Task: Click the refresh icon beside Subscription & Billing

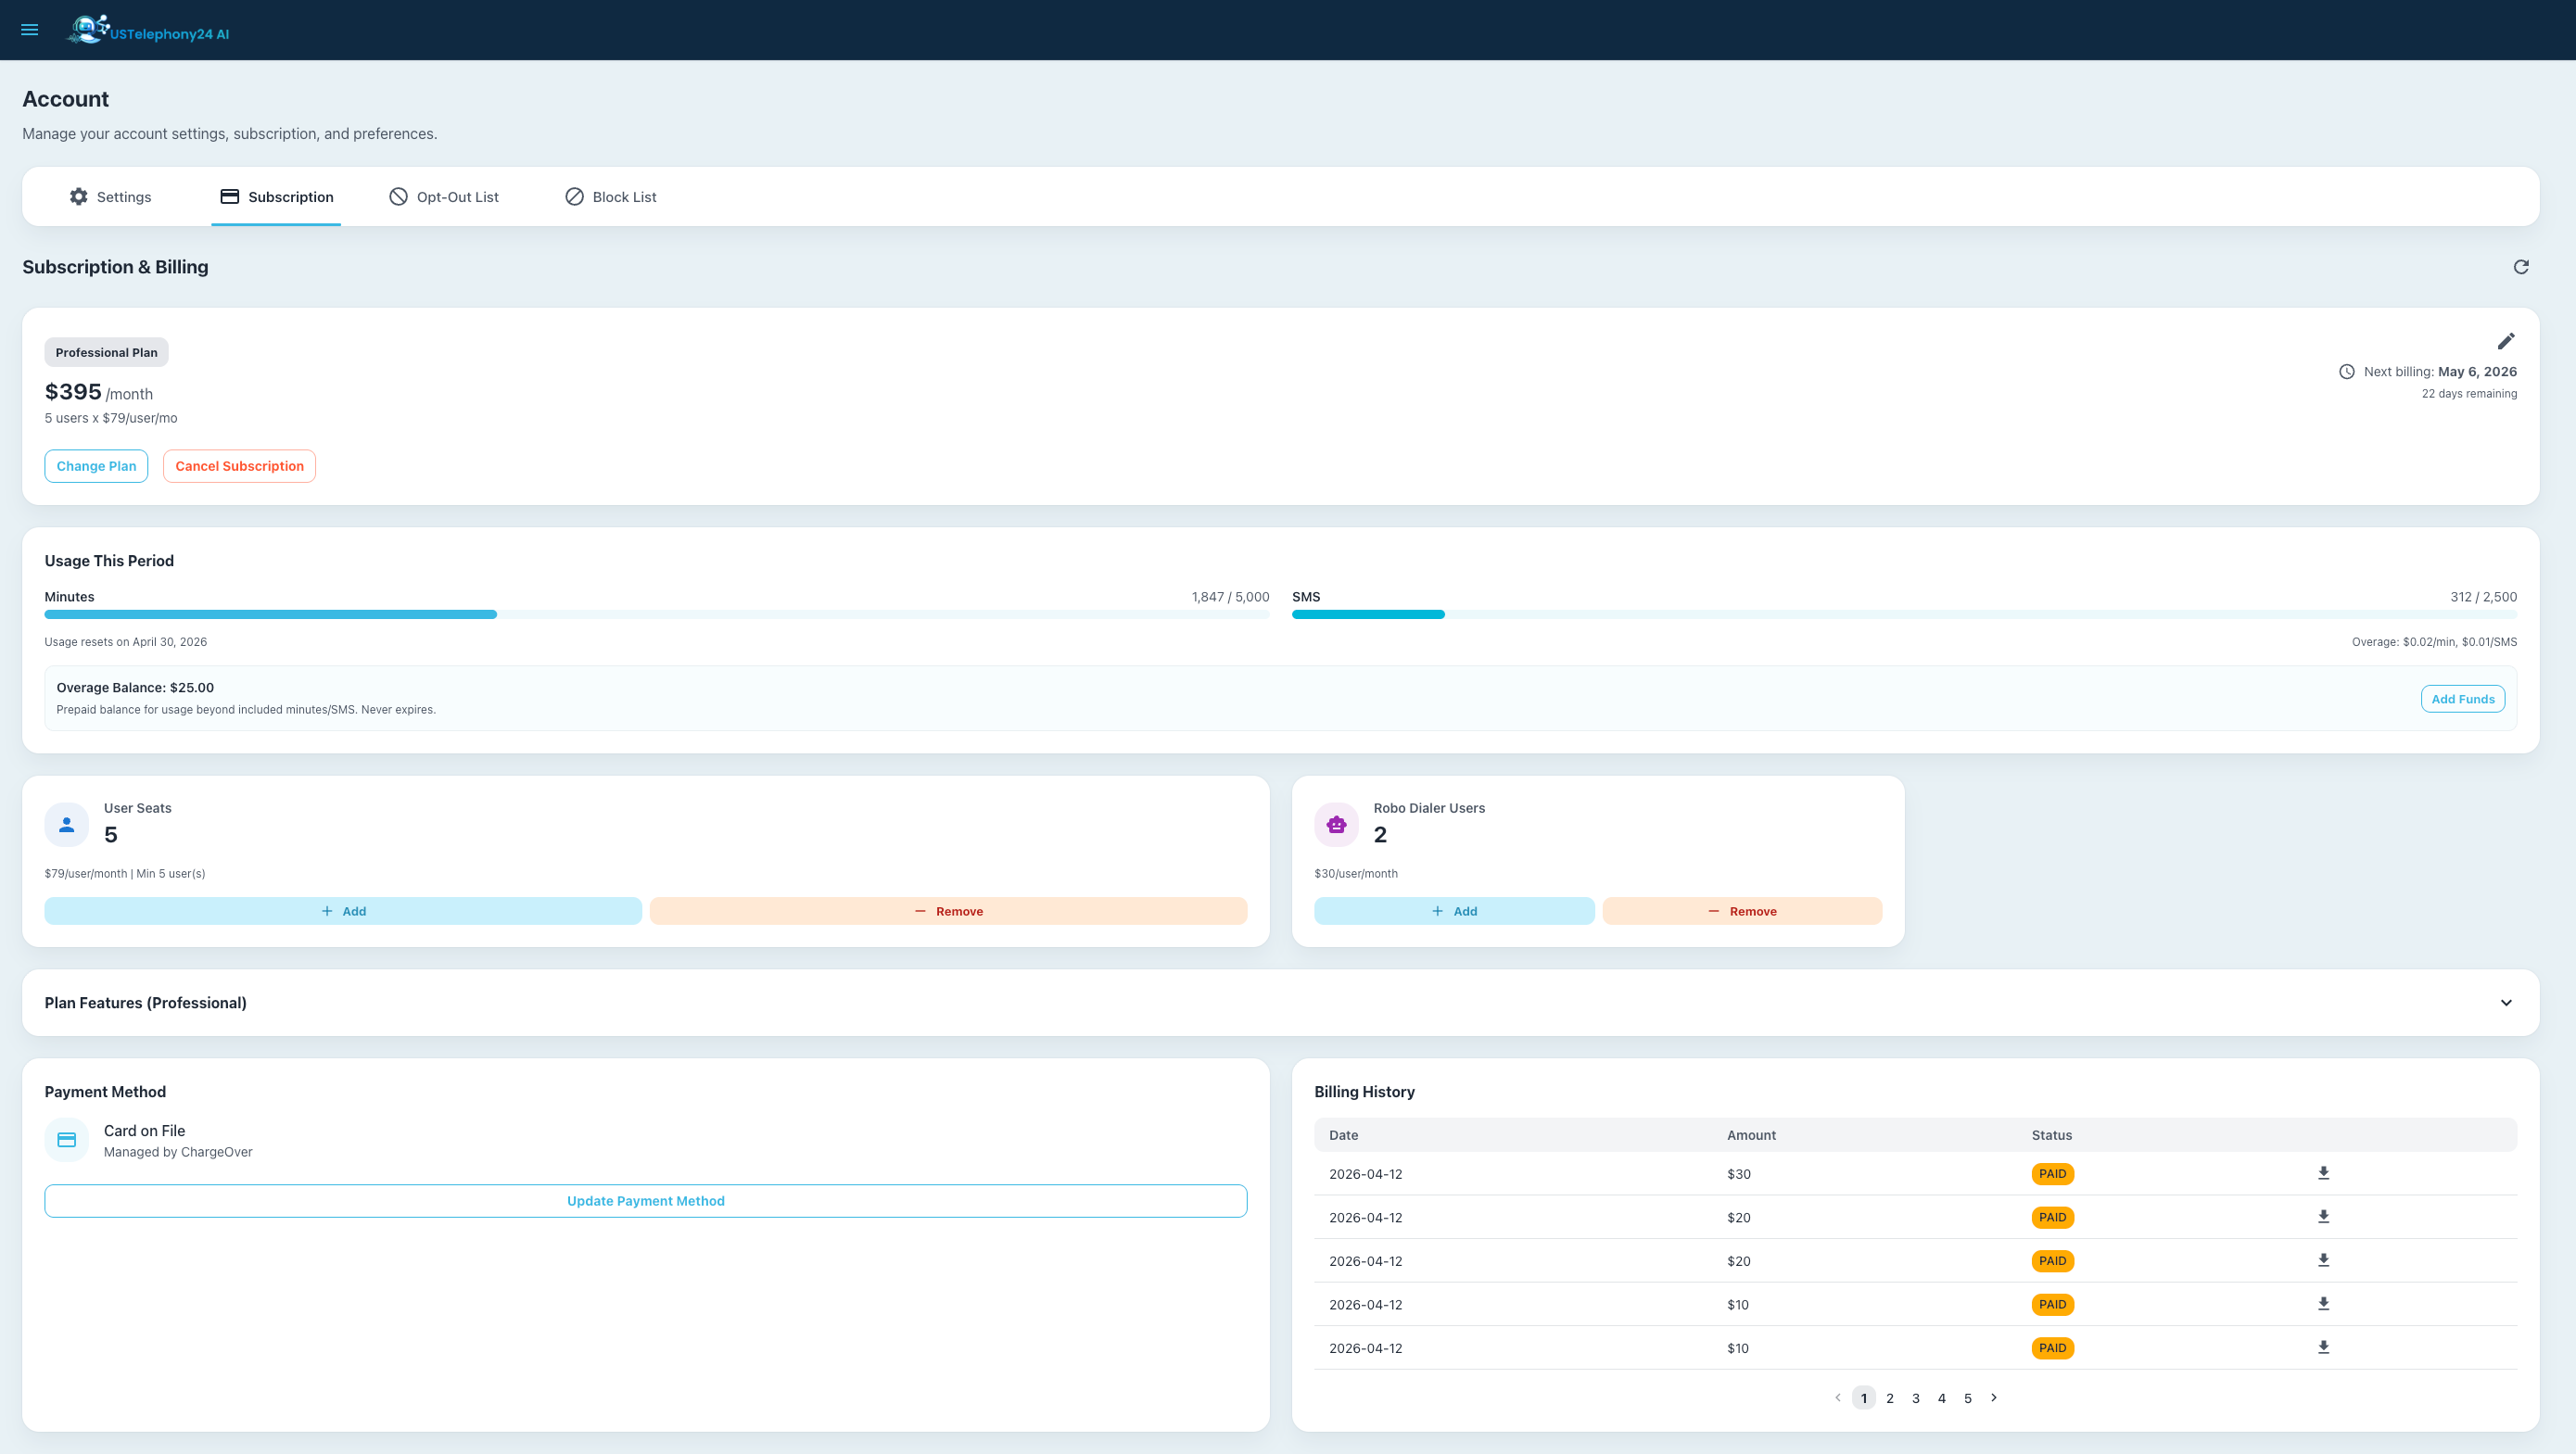Action: (x=2520, y=267)
